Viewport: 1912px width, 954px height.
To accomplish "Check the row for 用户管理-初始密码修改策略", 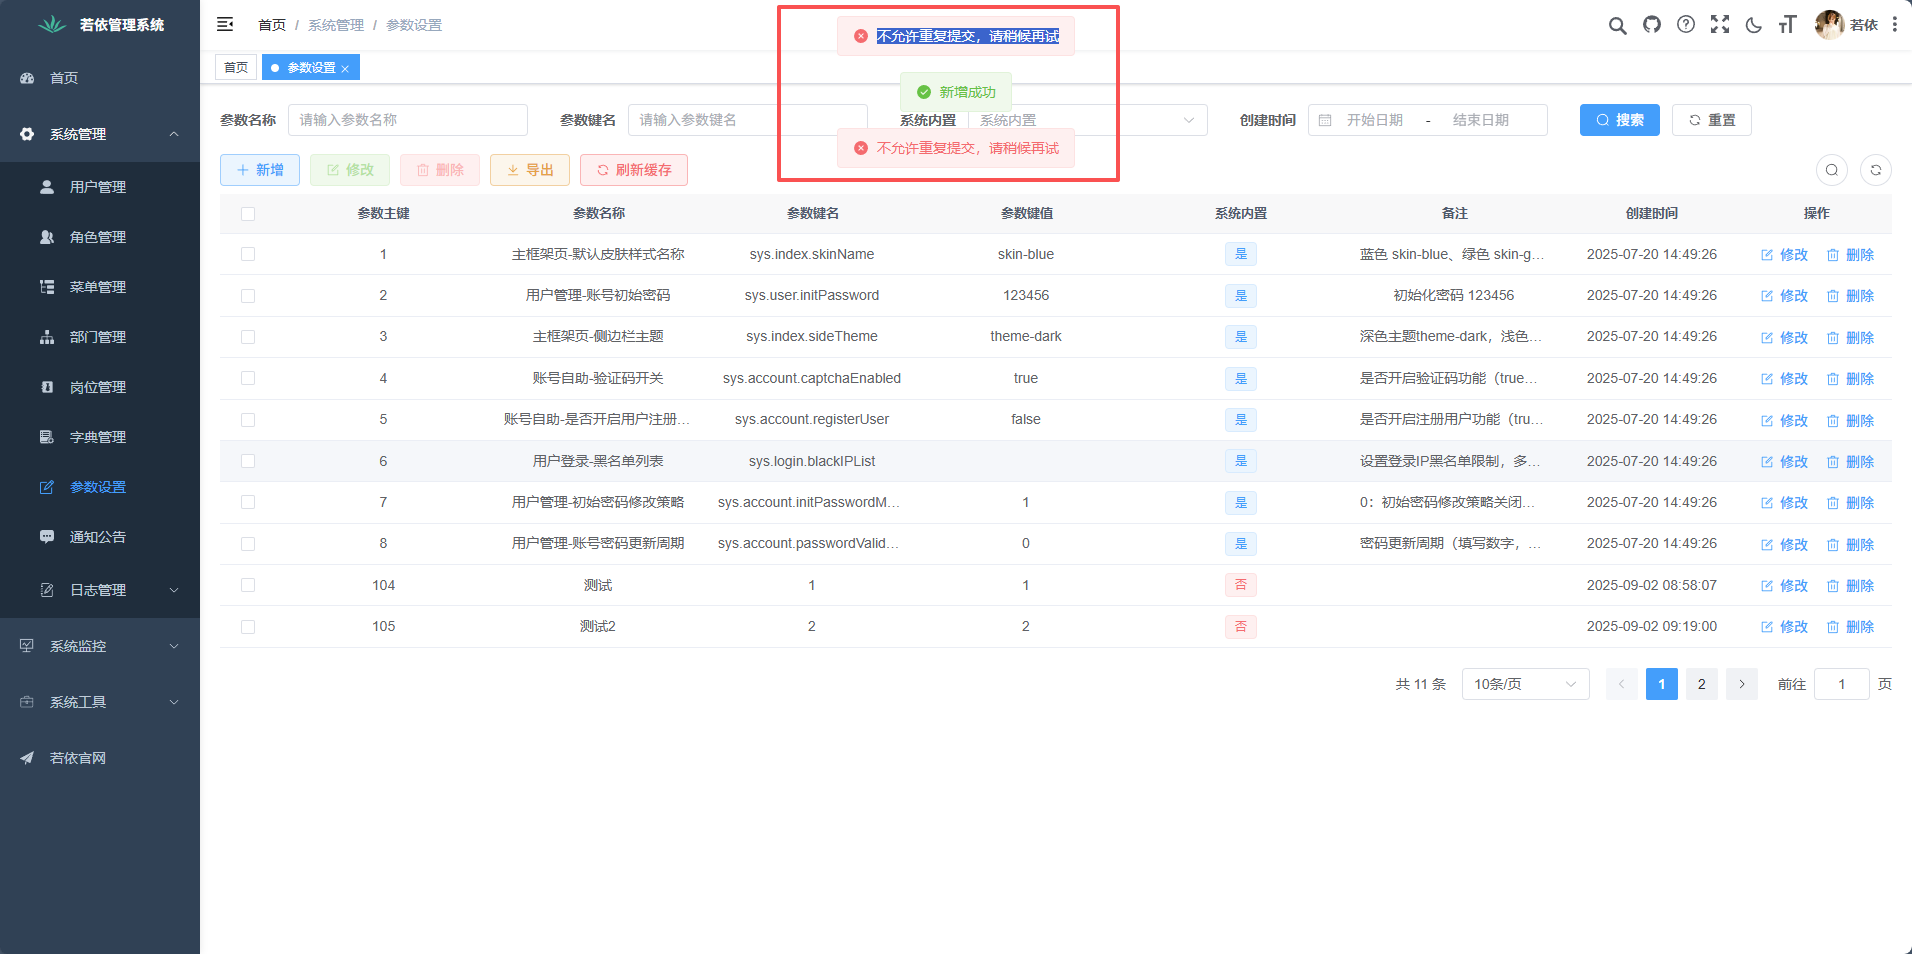I will 248,502.
